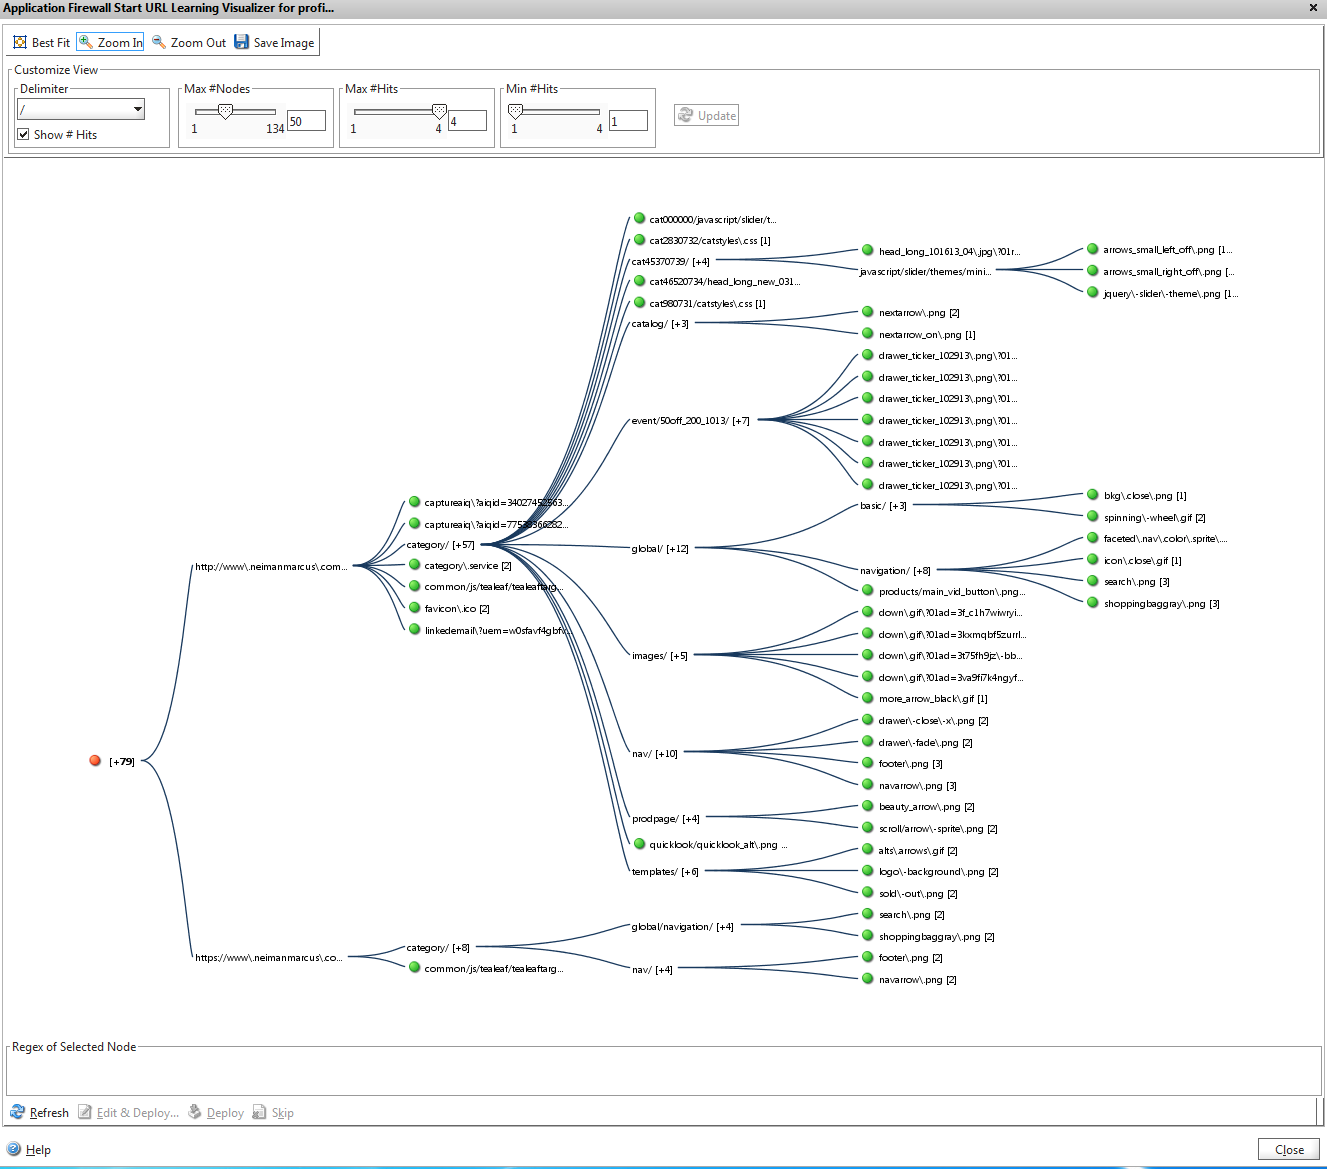
Task: Expand the category/ [+57] node
Action: [440, 545]
